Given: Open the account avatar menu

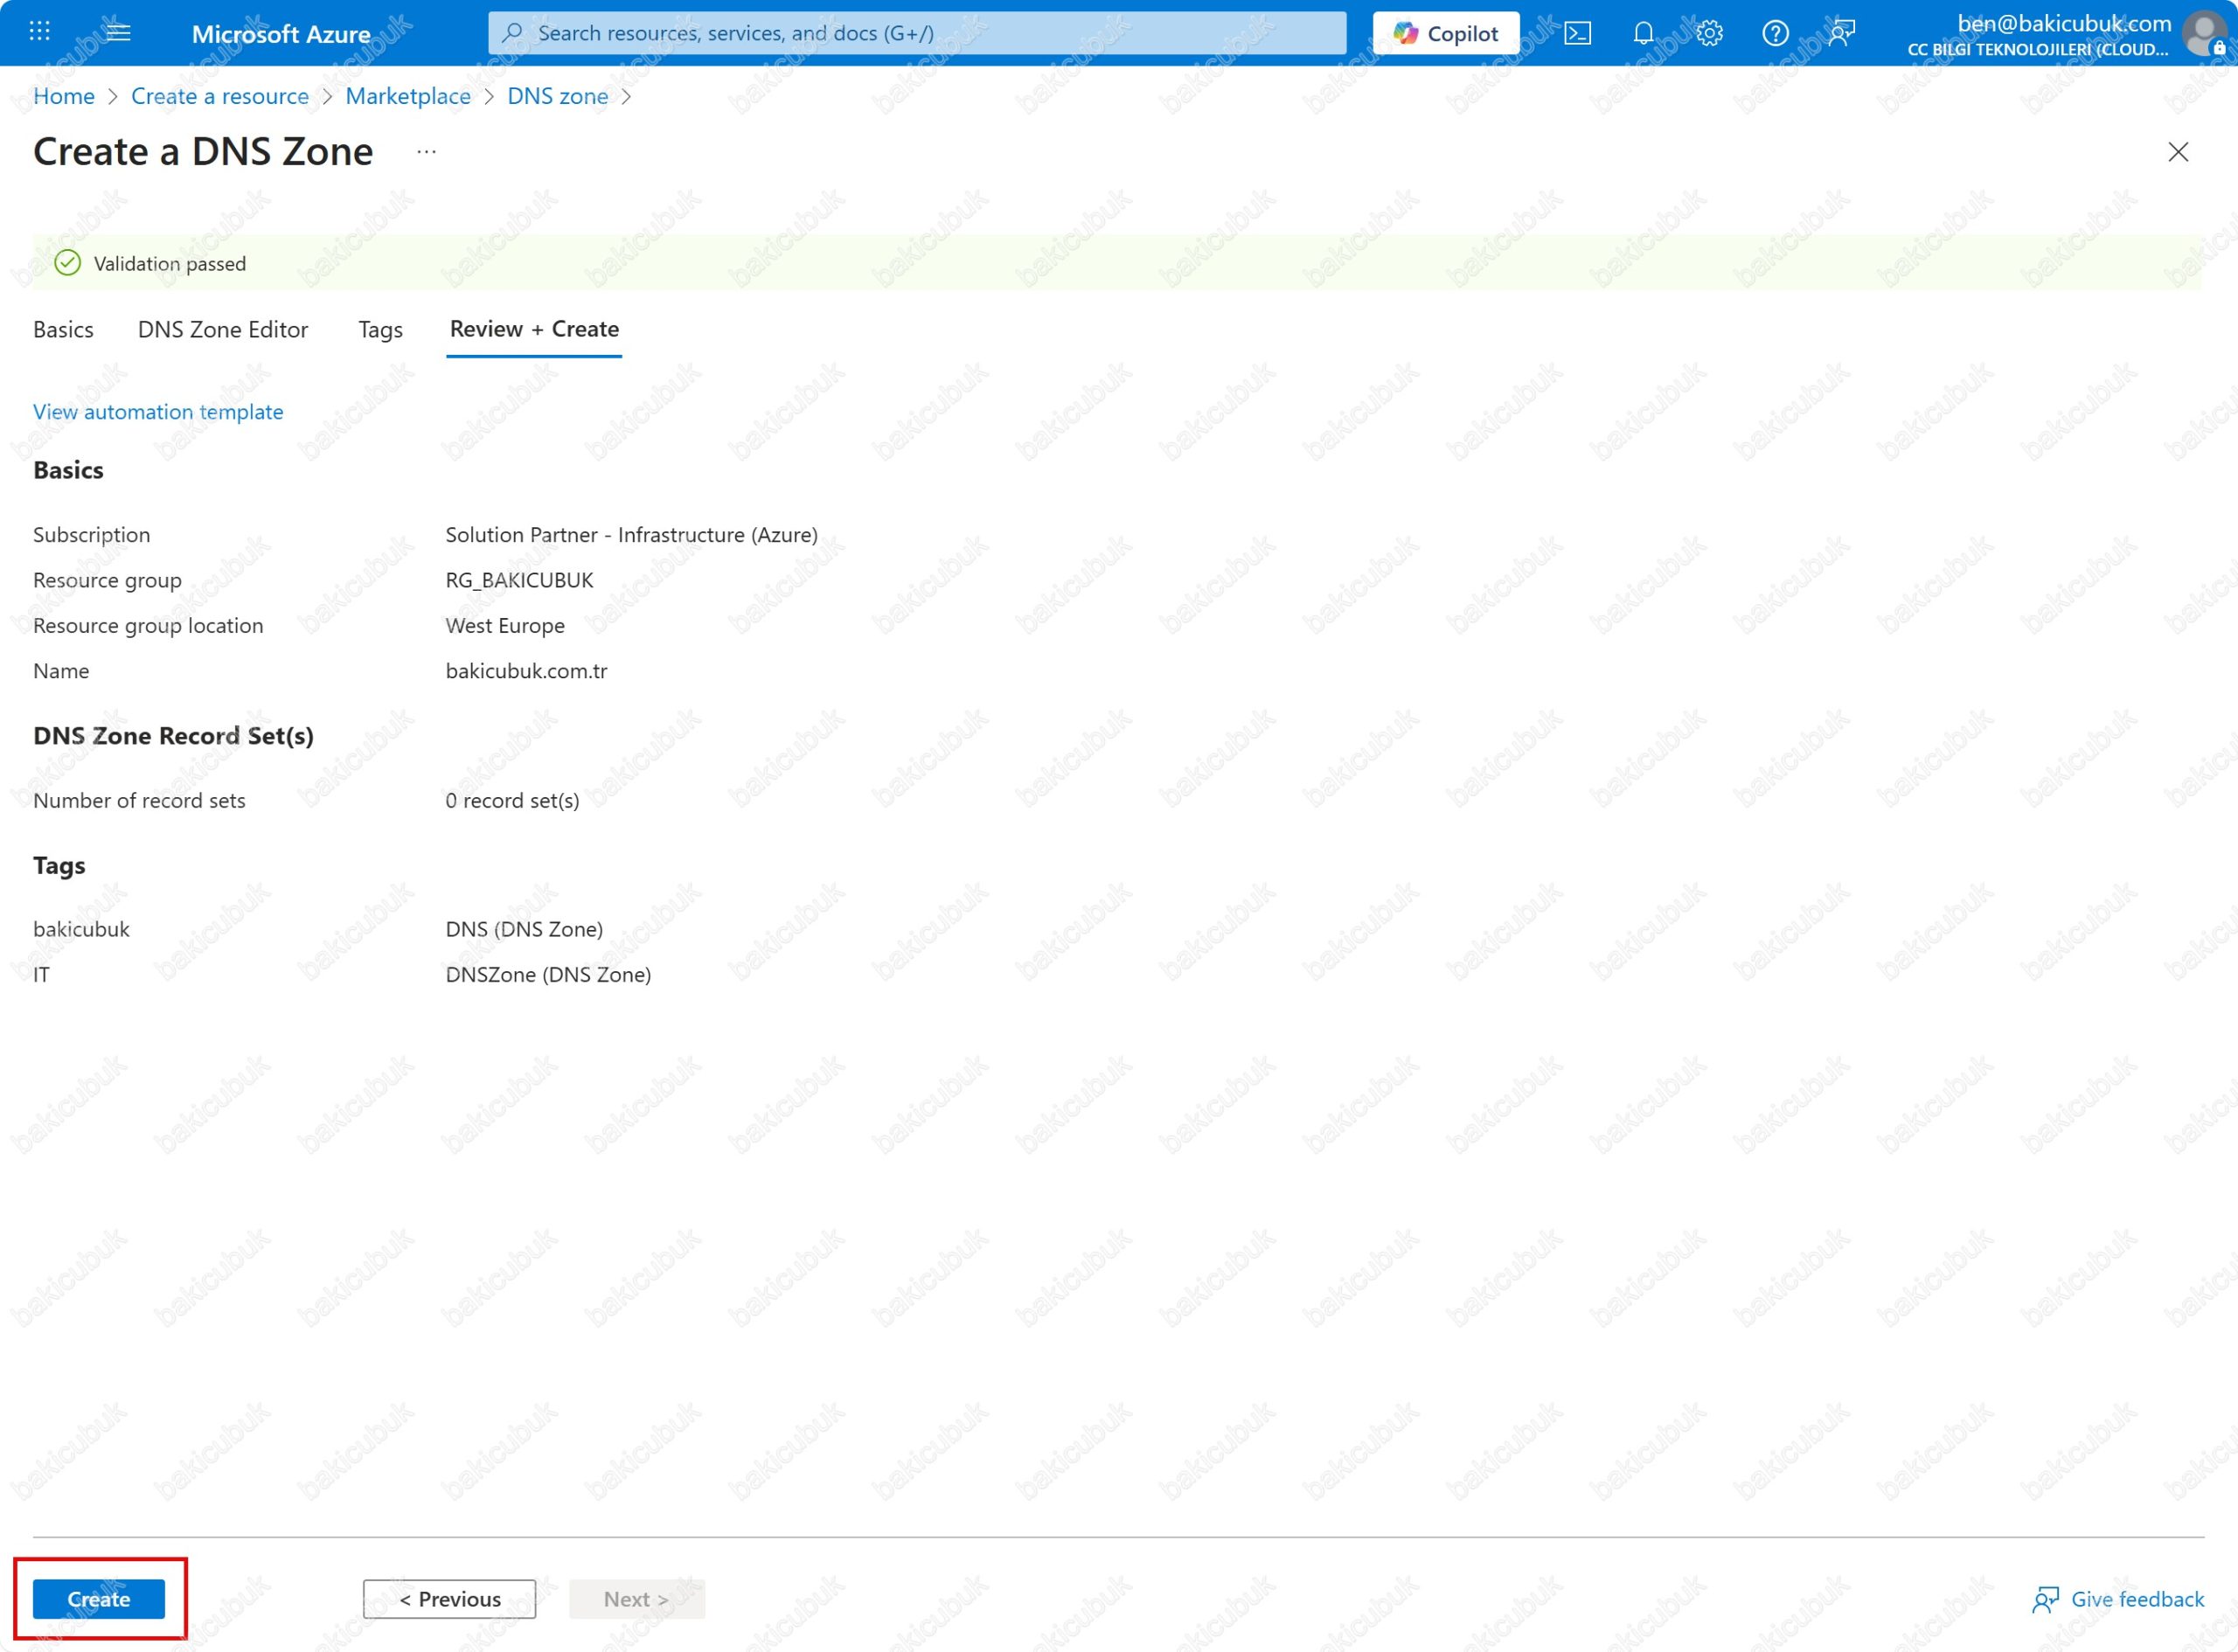Looking at the screenshot, I should (x=2204, y=33).
